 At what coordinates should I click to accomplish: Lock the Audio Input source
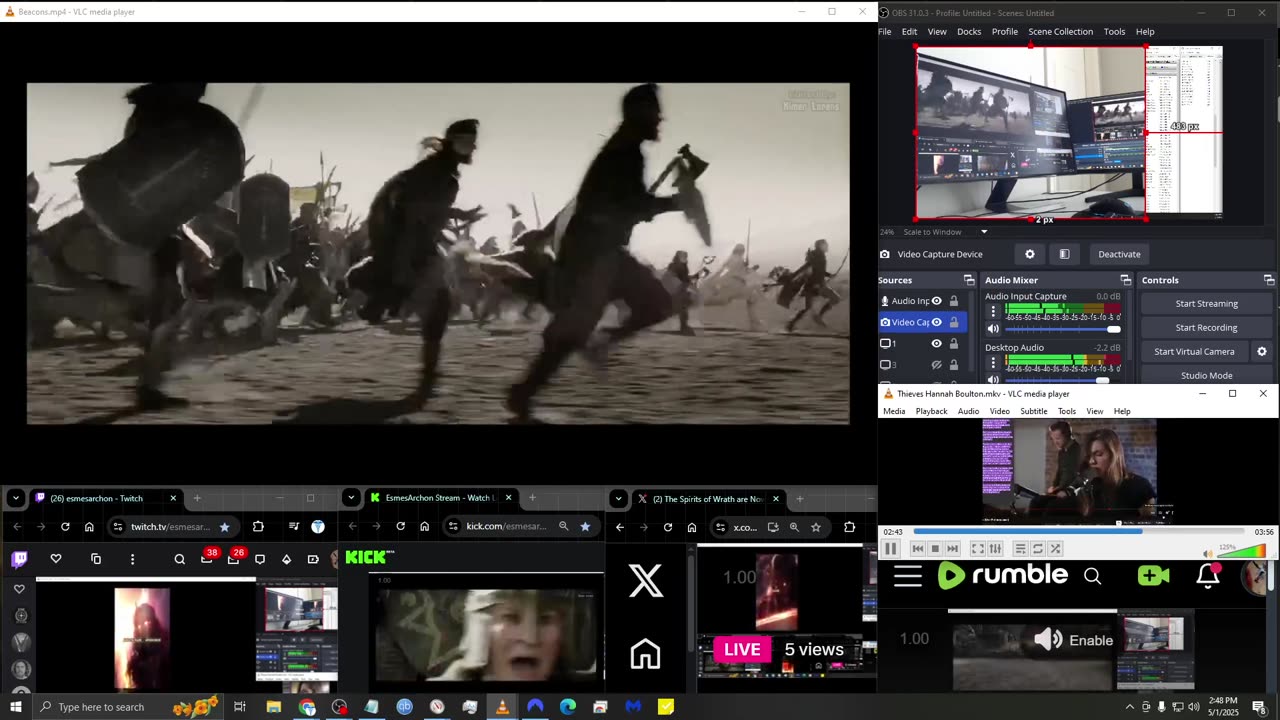954,301
